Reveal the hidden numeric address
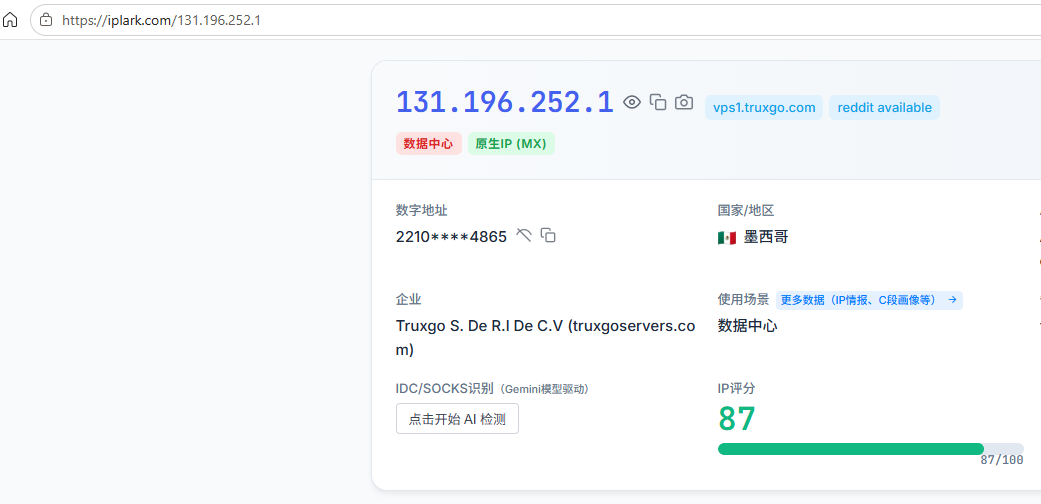Viewport: 1041px width, 504px height. (x=524, y=235)
